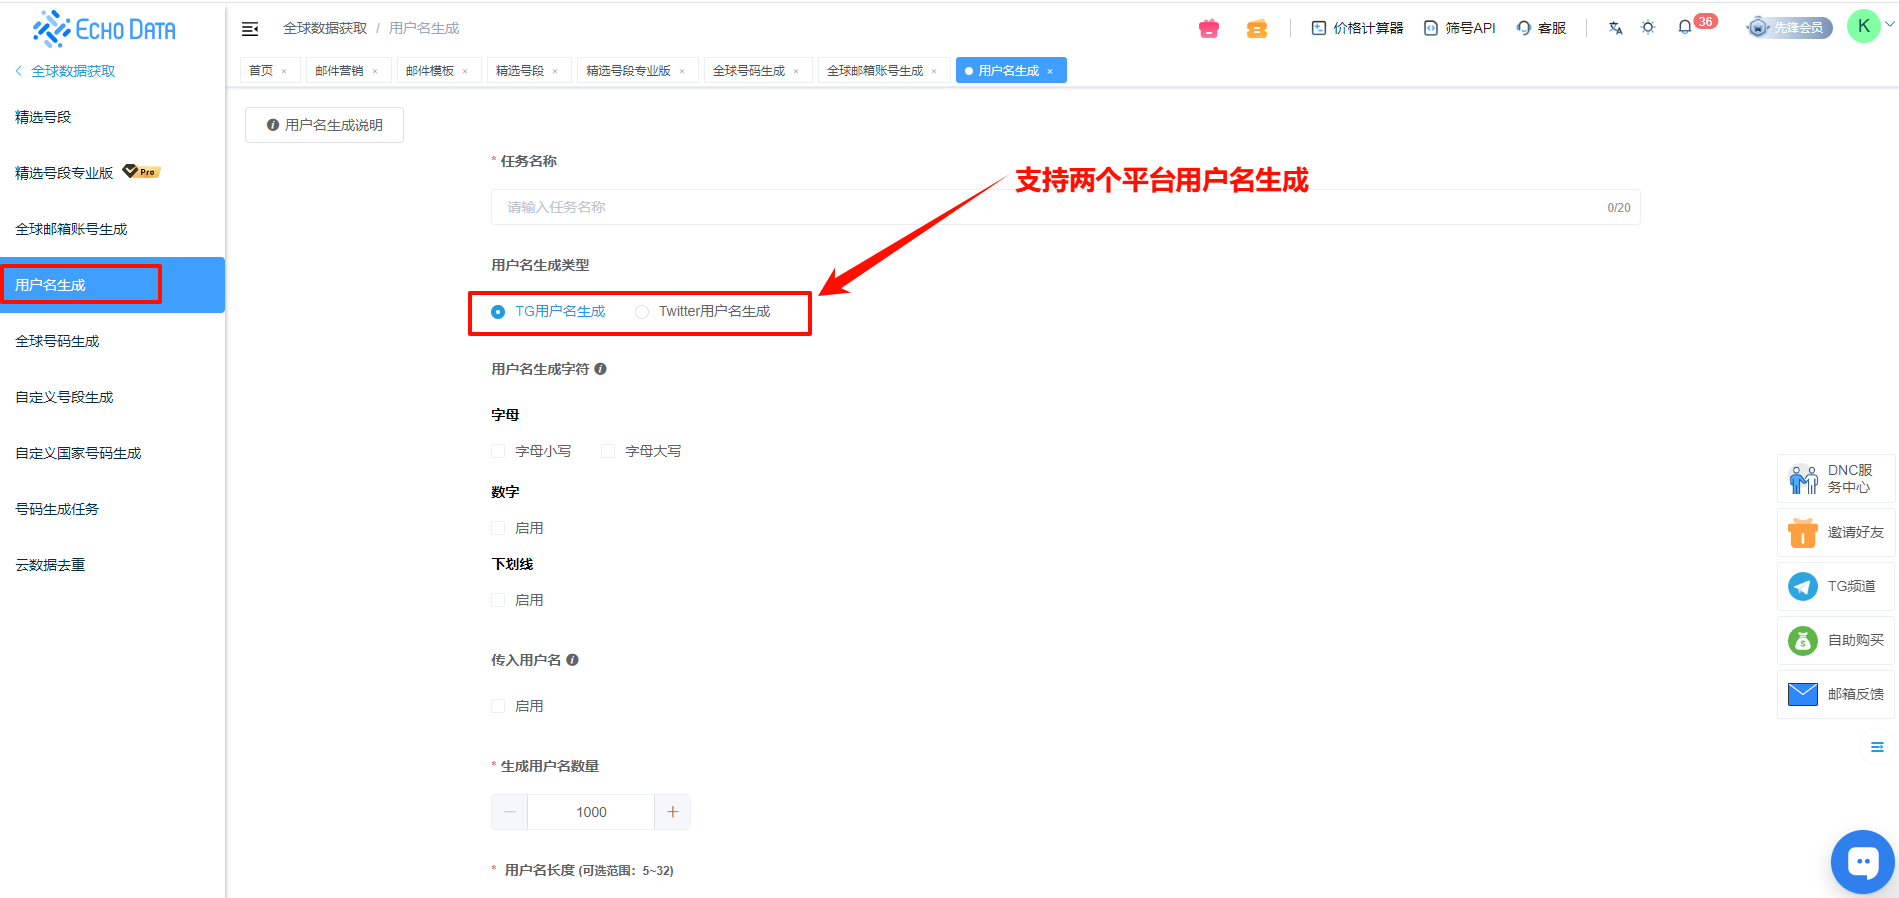Toggle the light/dark theme sun icon
This screenshot has width=1899, height=898.
click(1648, 28)
